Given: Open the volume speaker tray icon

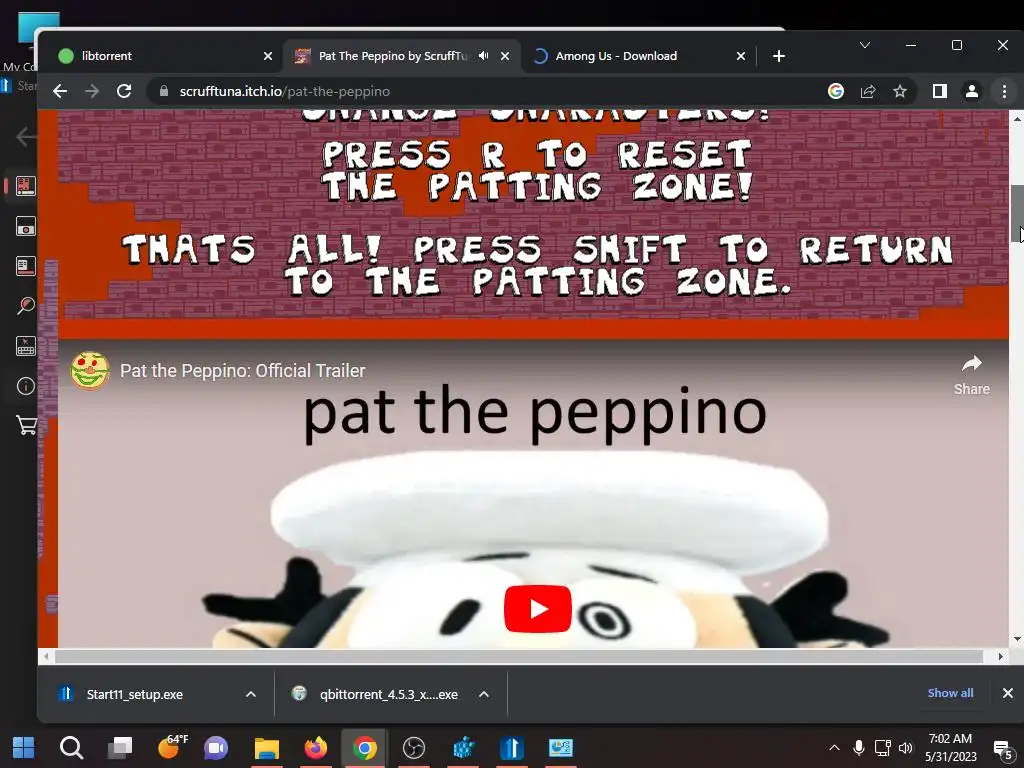Looking at the screenshot, I should (x=905, y=748).
